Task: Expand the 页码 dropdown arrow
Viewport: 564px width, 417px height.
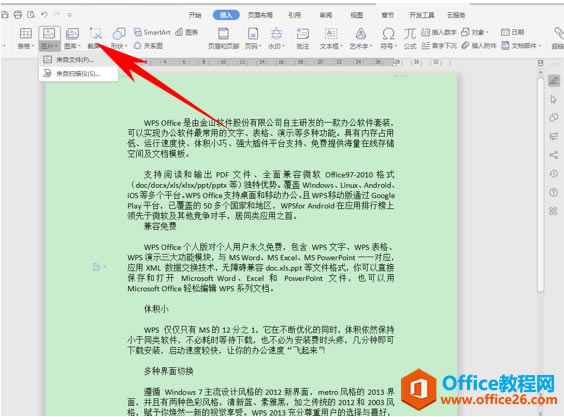Action: [260, 46]
